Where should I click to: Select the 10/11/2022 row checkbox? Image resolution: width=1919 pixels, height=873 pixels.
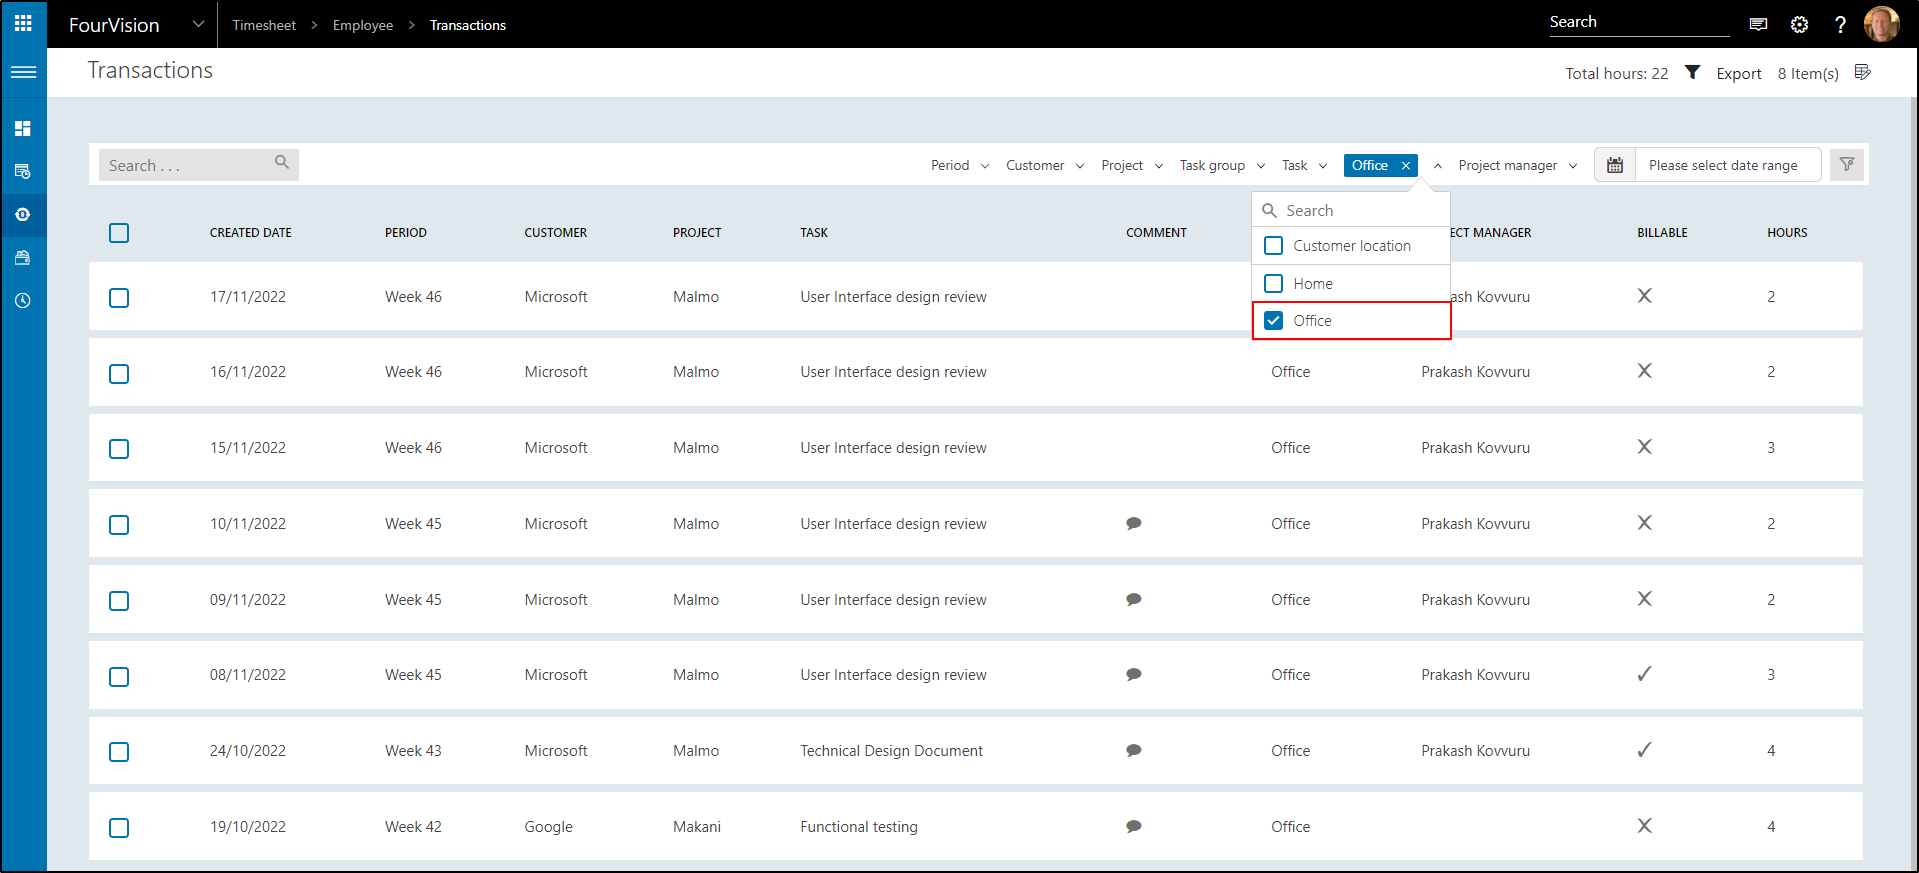point(119,525)
